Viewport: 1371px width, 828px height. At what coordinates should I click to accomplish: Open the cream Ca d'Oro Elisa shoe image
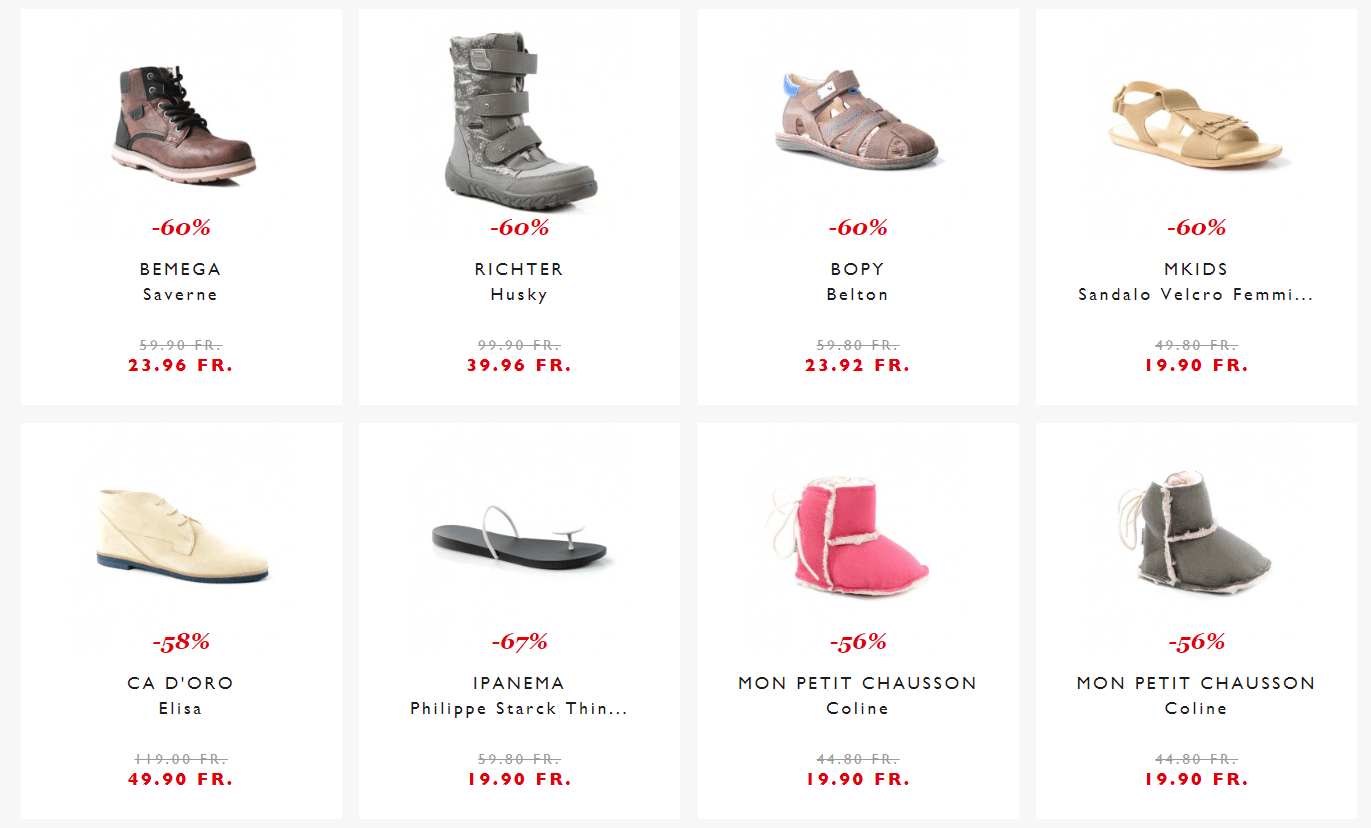click(x=183, y=535)
